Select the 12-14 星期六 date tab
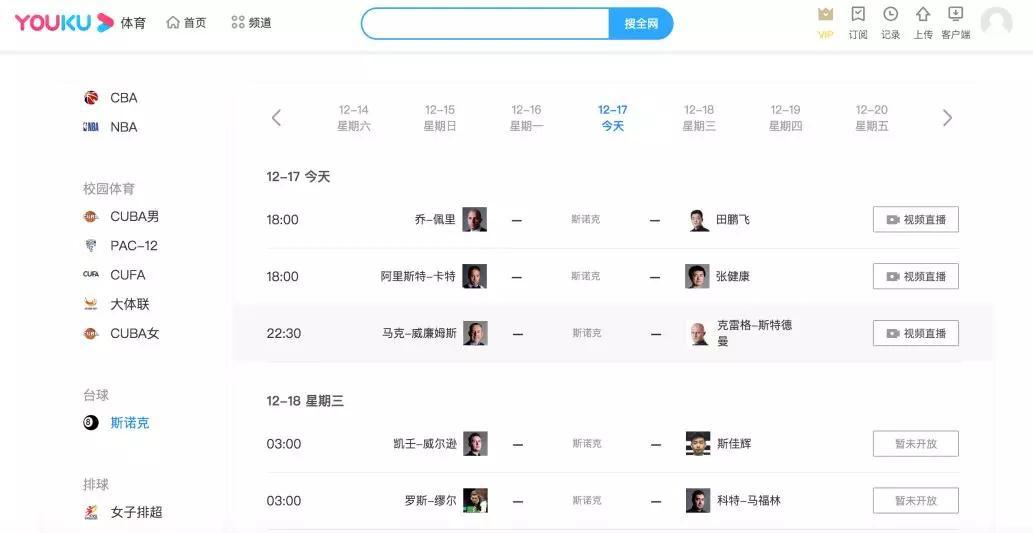1033x533 pixels. click(x=354, y=118)
